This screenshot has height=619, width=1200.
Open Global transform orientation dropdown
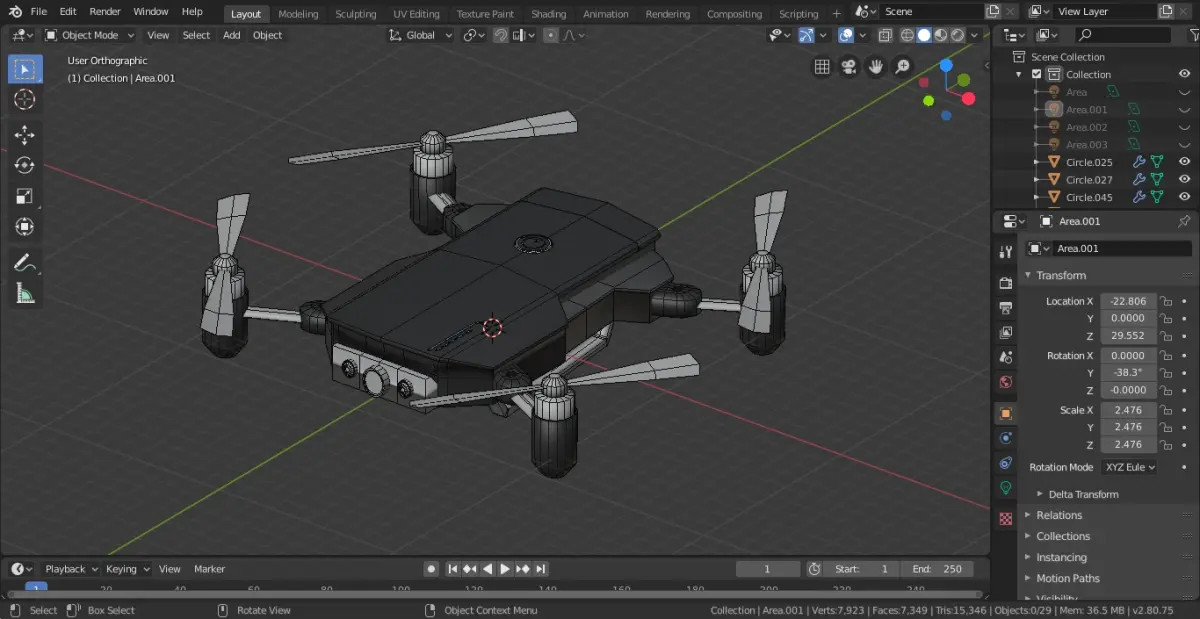[420, 35]
